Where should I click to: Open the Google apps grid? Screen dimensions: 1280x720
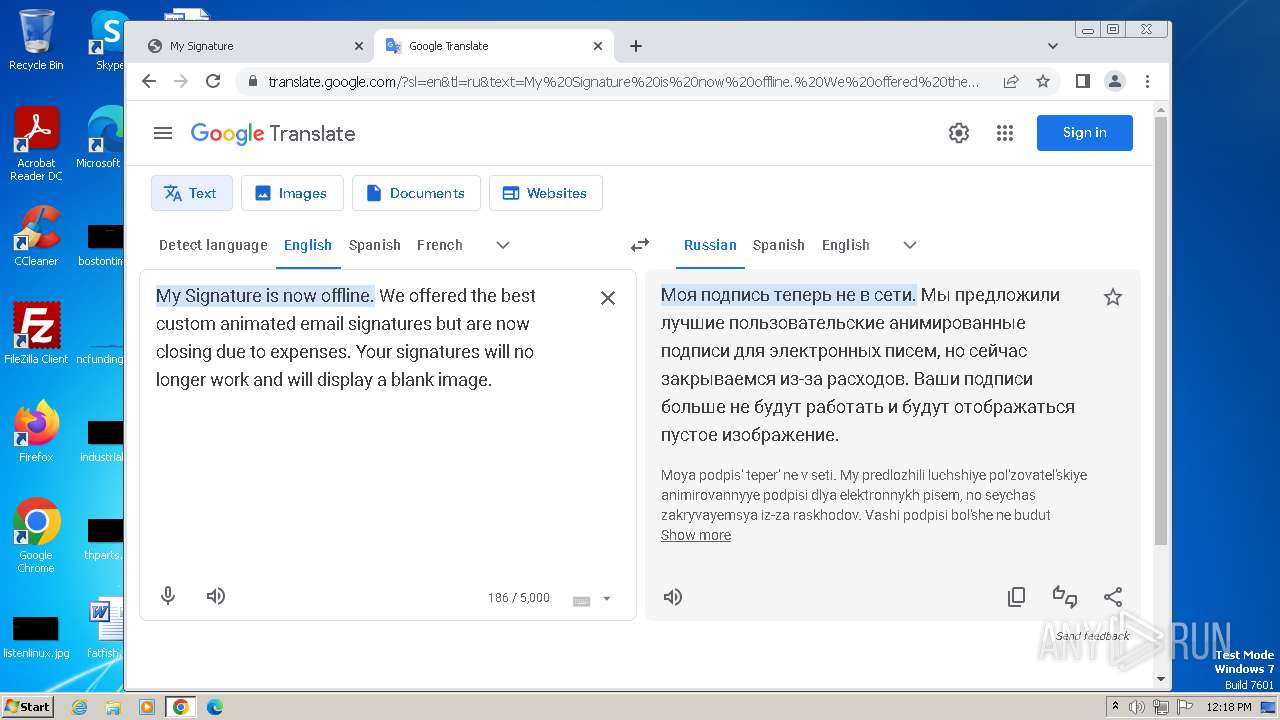pos(1005,133)
